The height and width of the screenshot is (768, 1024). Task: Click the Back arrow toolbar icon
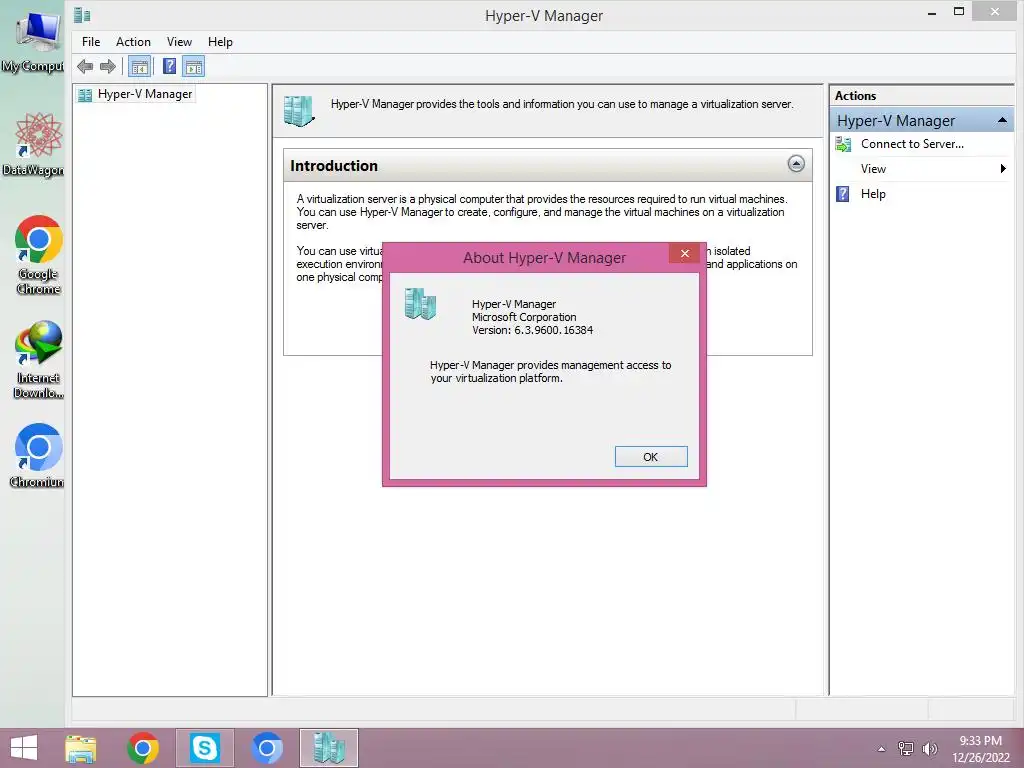85,67
